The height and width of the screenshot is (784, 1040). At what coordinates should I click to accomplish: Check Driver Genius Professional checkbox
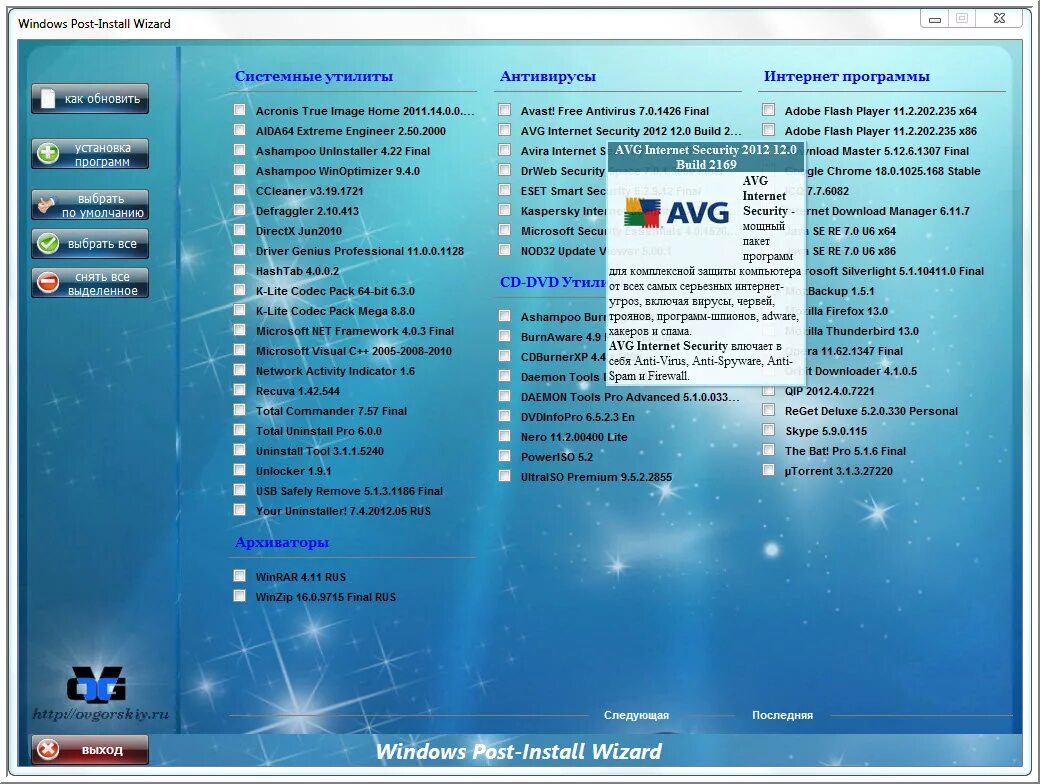pyautogui.click(x=239, y=249)
